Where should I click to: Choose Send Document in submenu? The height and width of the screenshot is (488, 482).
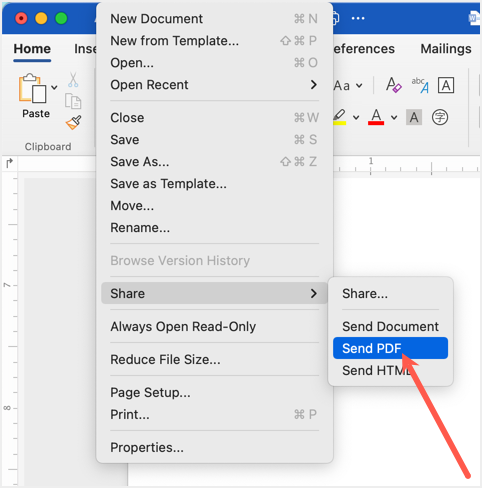click(x=390, y=326)
